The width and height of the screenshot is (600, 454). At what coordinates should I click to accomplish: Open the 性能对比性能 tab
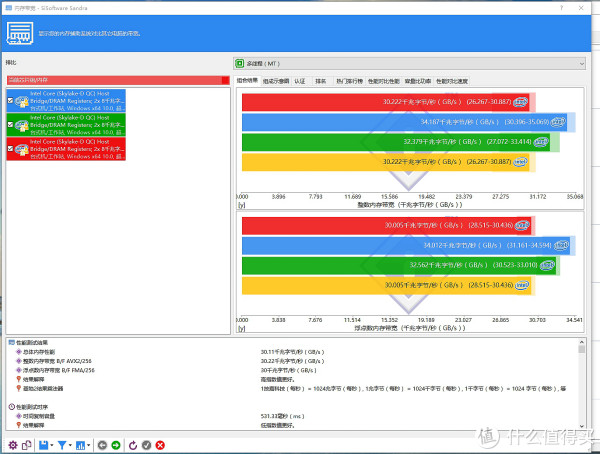pyautogui.click(x=384, y=81)
